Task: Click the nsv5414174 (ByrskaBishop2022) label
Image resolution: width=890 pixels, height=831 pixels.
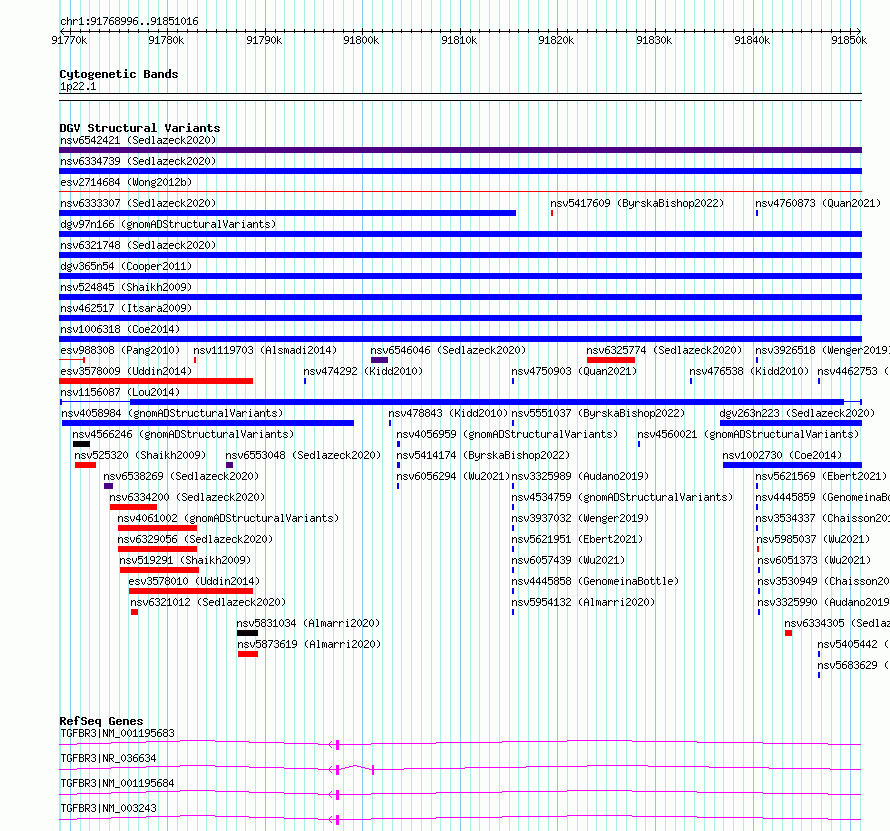Action: click(483, 455)
